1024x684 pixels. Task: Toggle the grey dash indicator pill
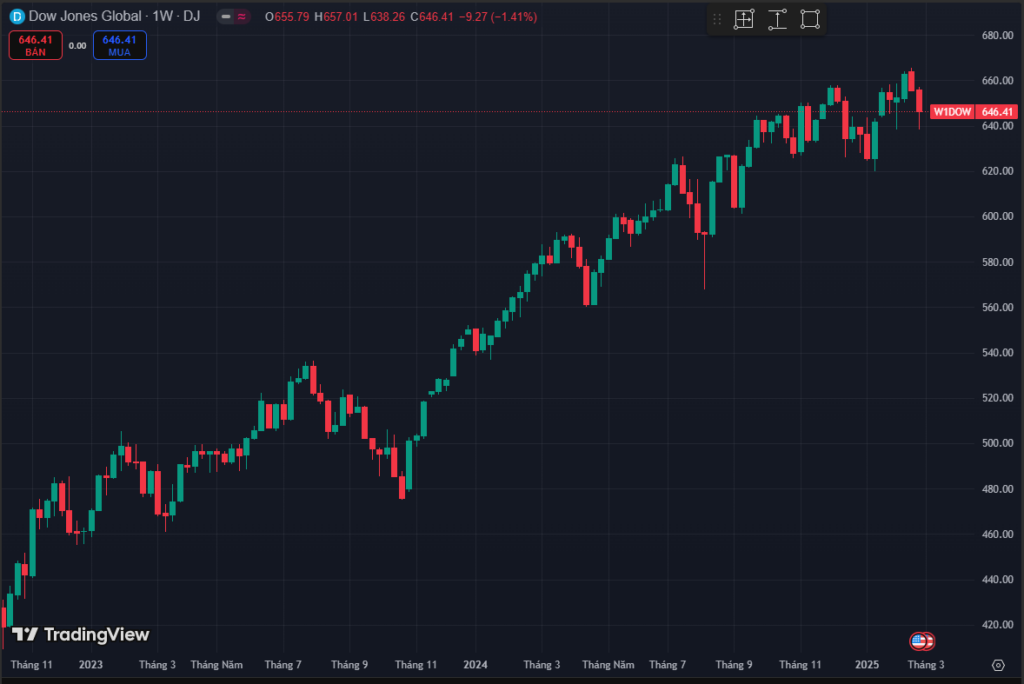pyautogui.click(x=226, y=16)
